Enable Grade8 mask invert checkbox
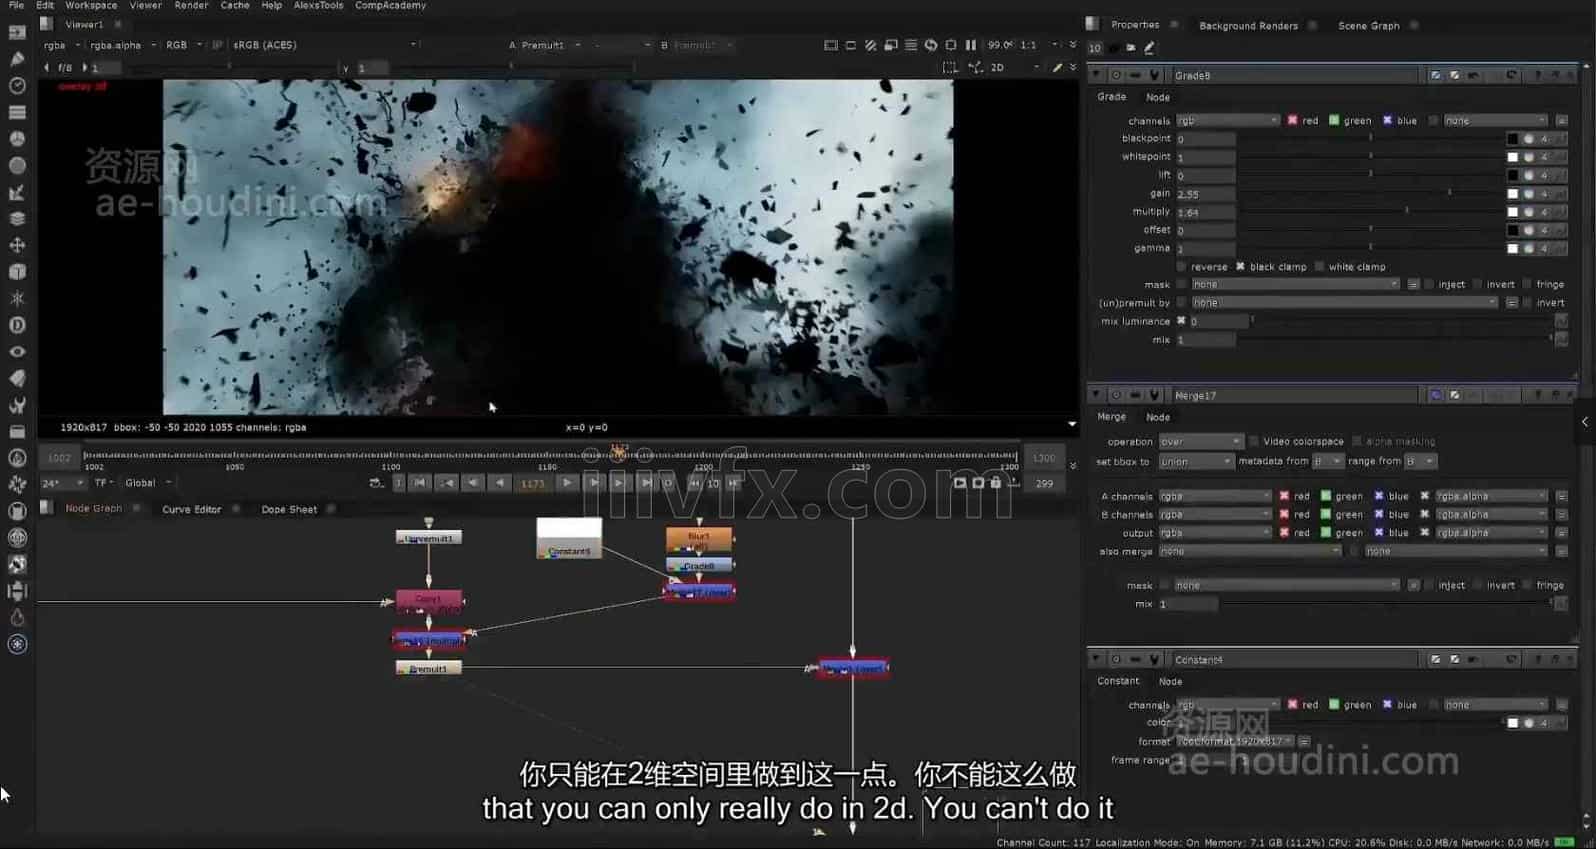This screenshot has height=849, width=1596. (x=1477, y=285)
